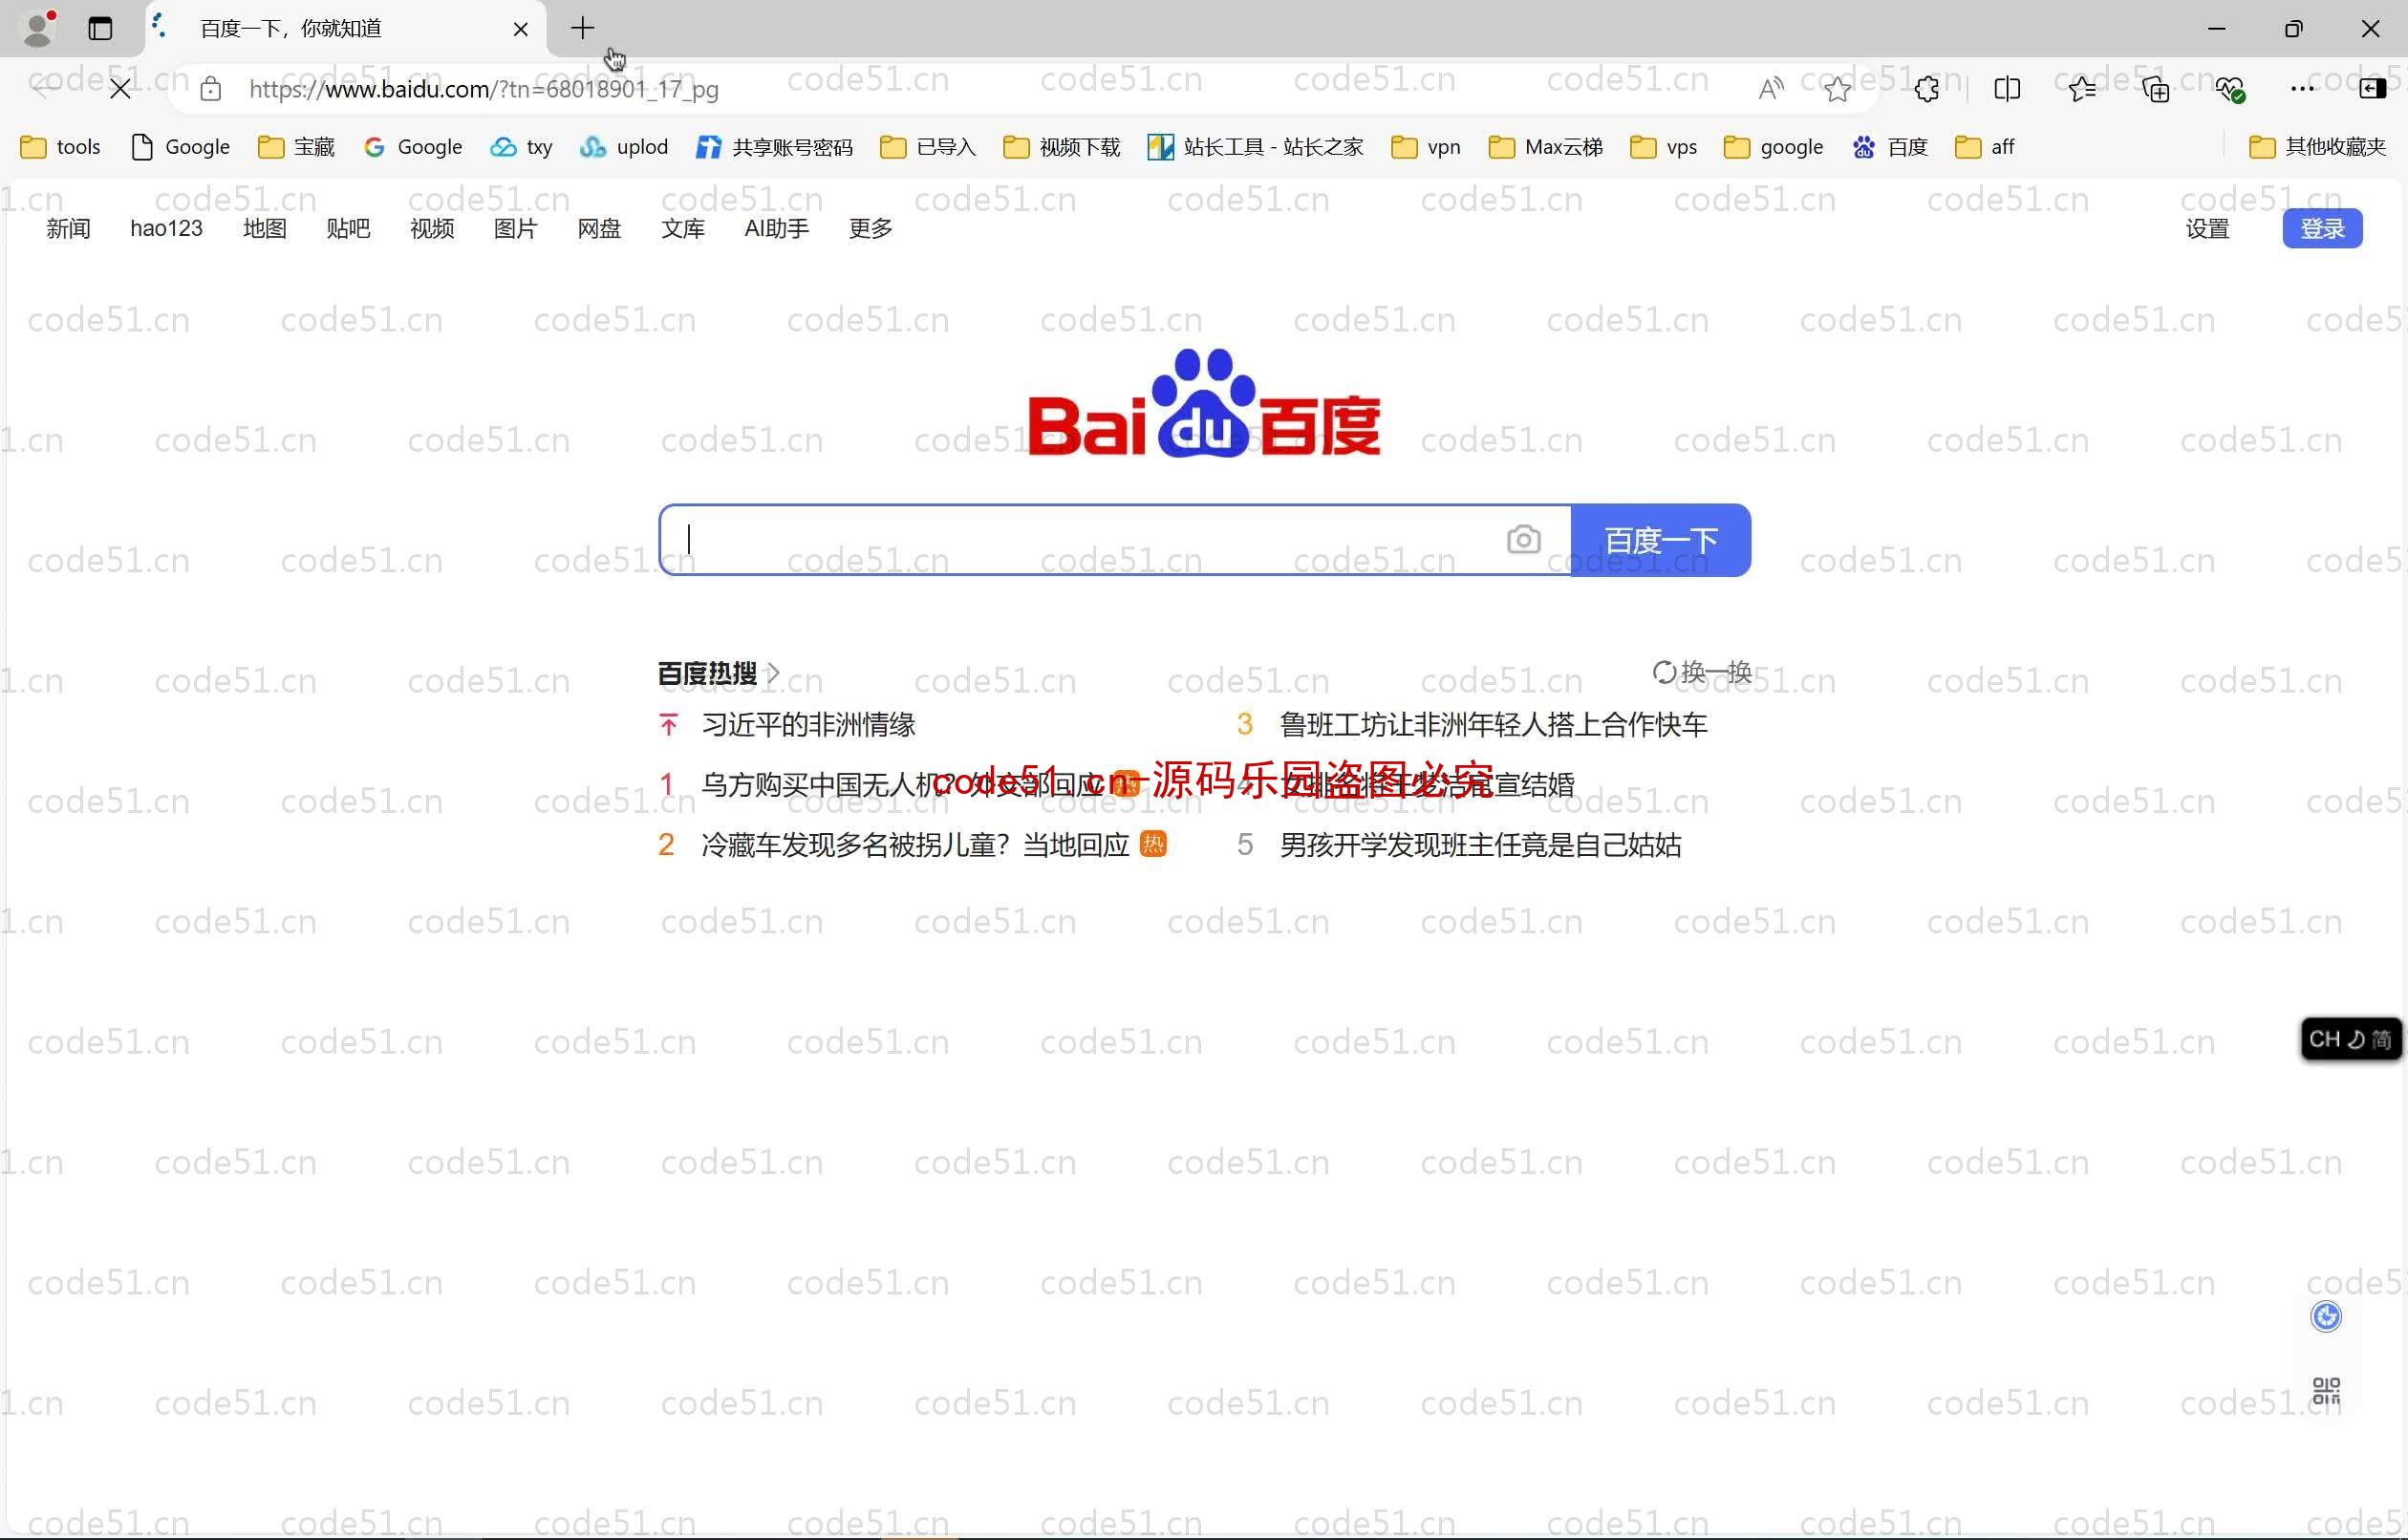Open 设置 at top right
Image resolution: width=2408 pixels, height=1540 pixels.
2207,229
